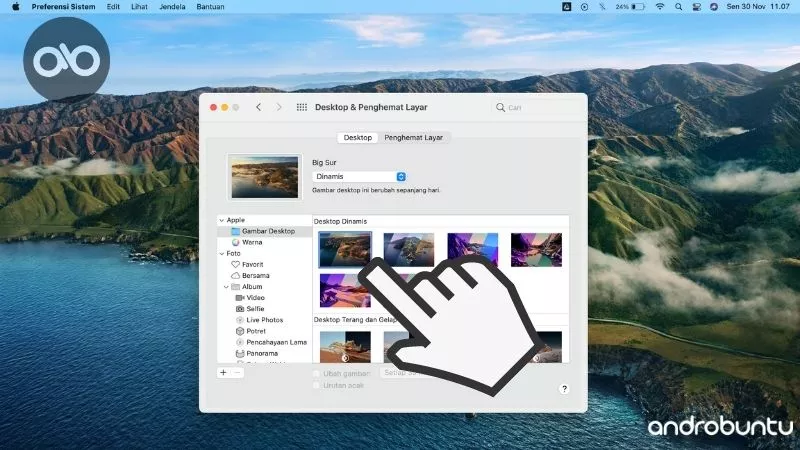Click the grid Show All preferences icon
Screen dimensions: 800x450
(x=302, y=107)
